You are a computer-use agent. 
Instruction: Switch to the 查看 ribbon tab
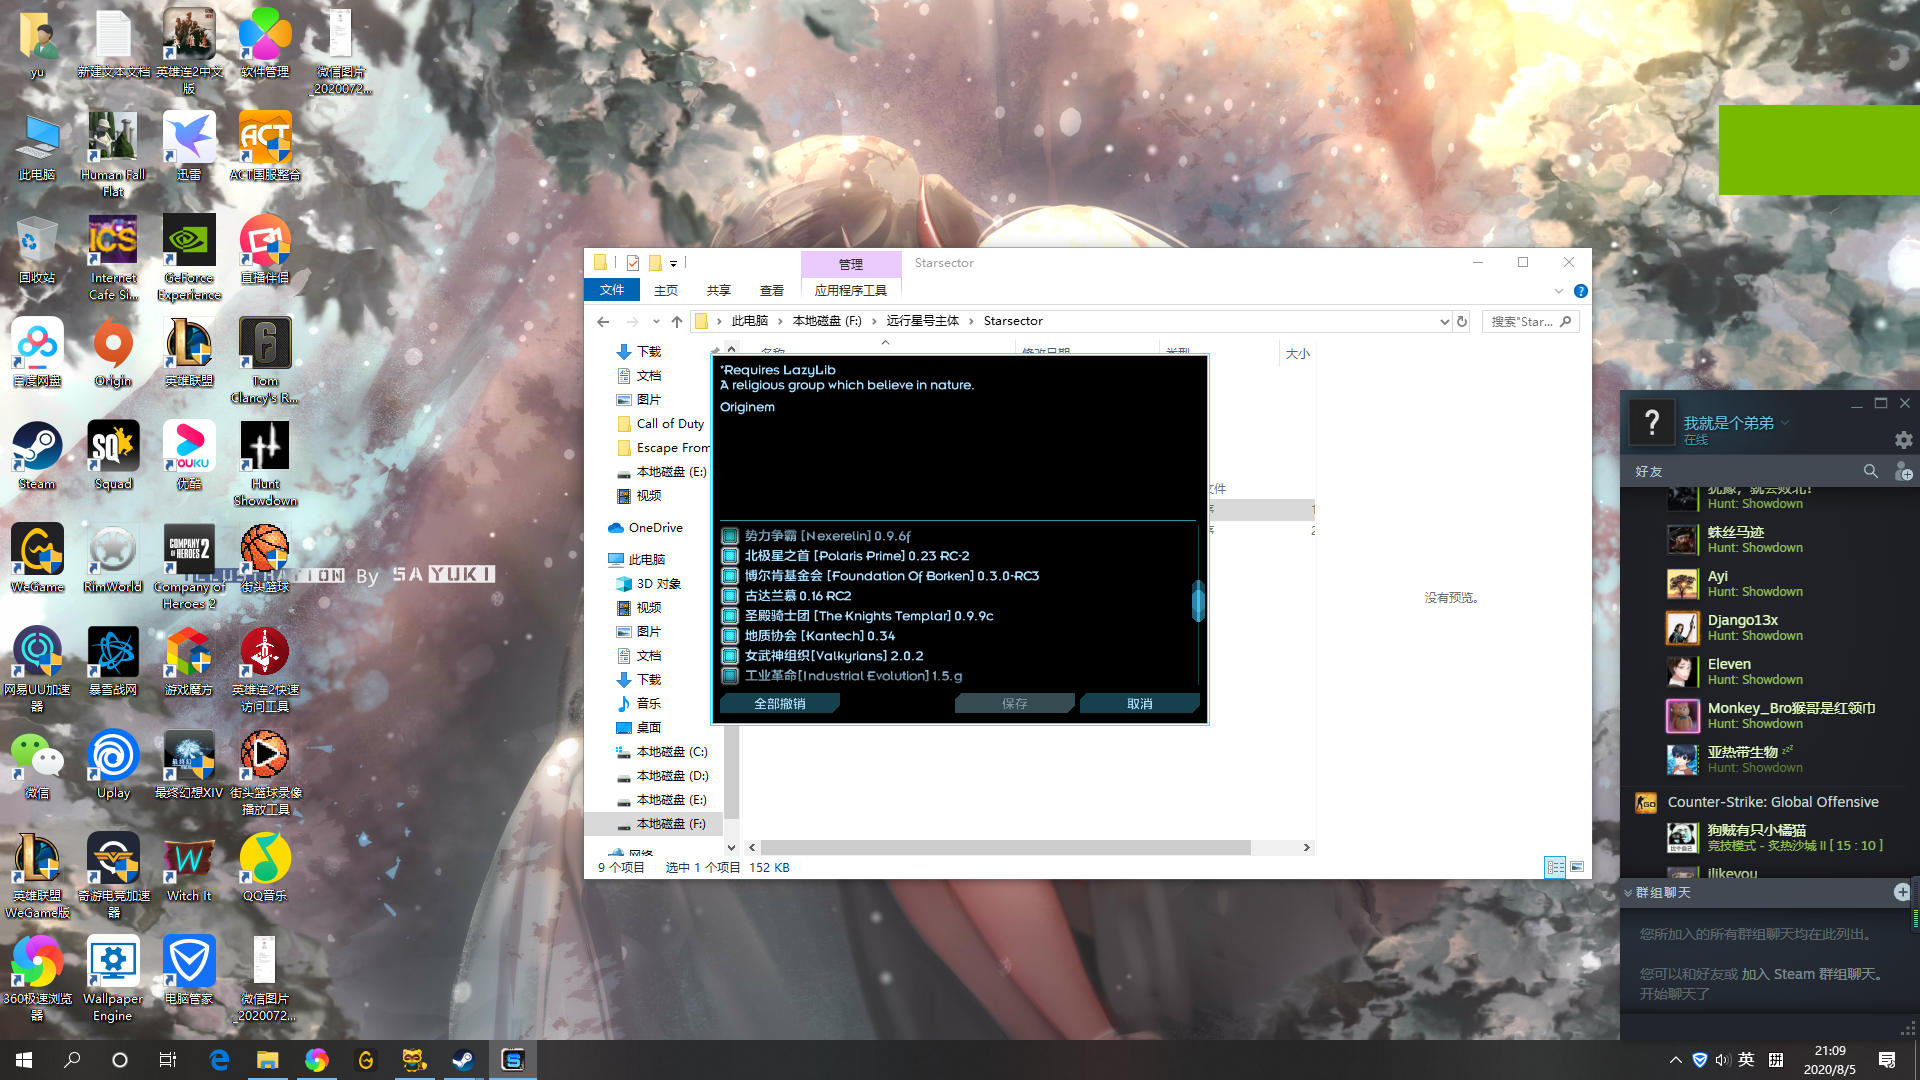tap(771, 290)
